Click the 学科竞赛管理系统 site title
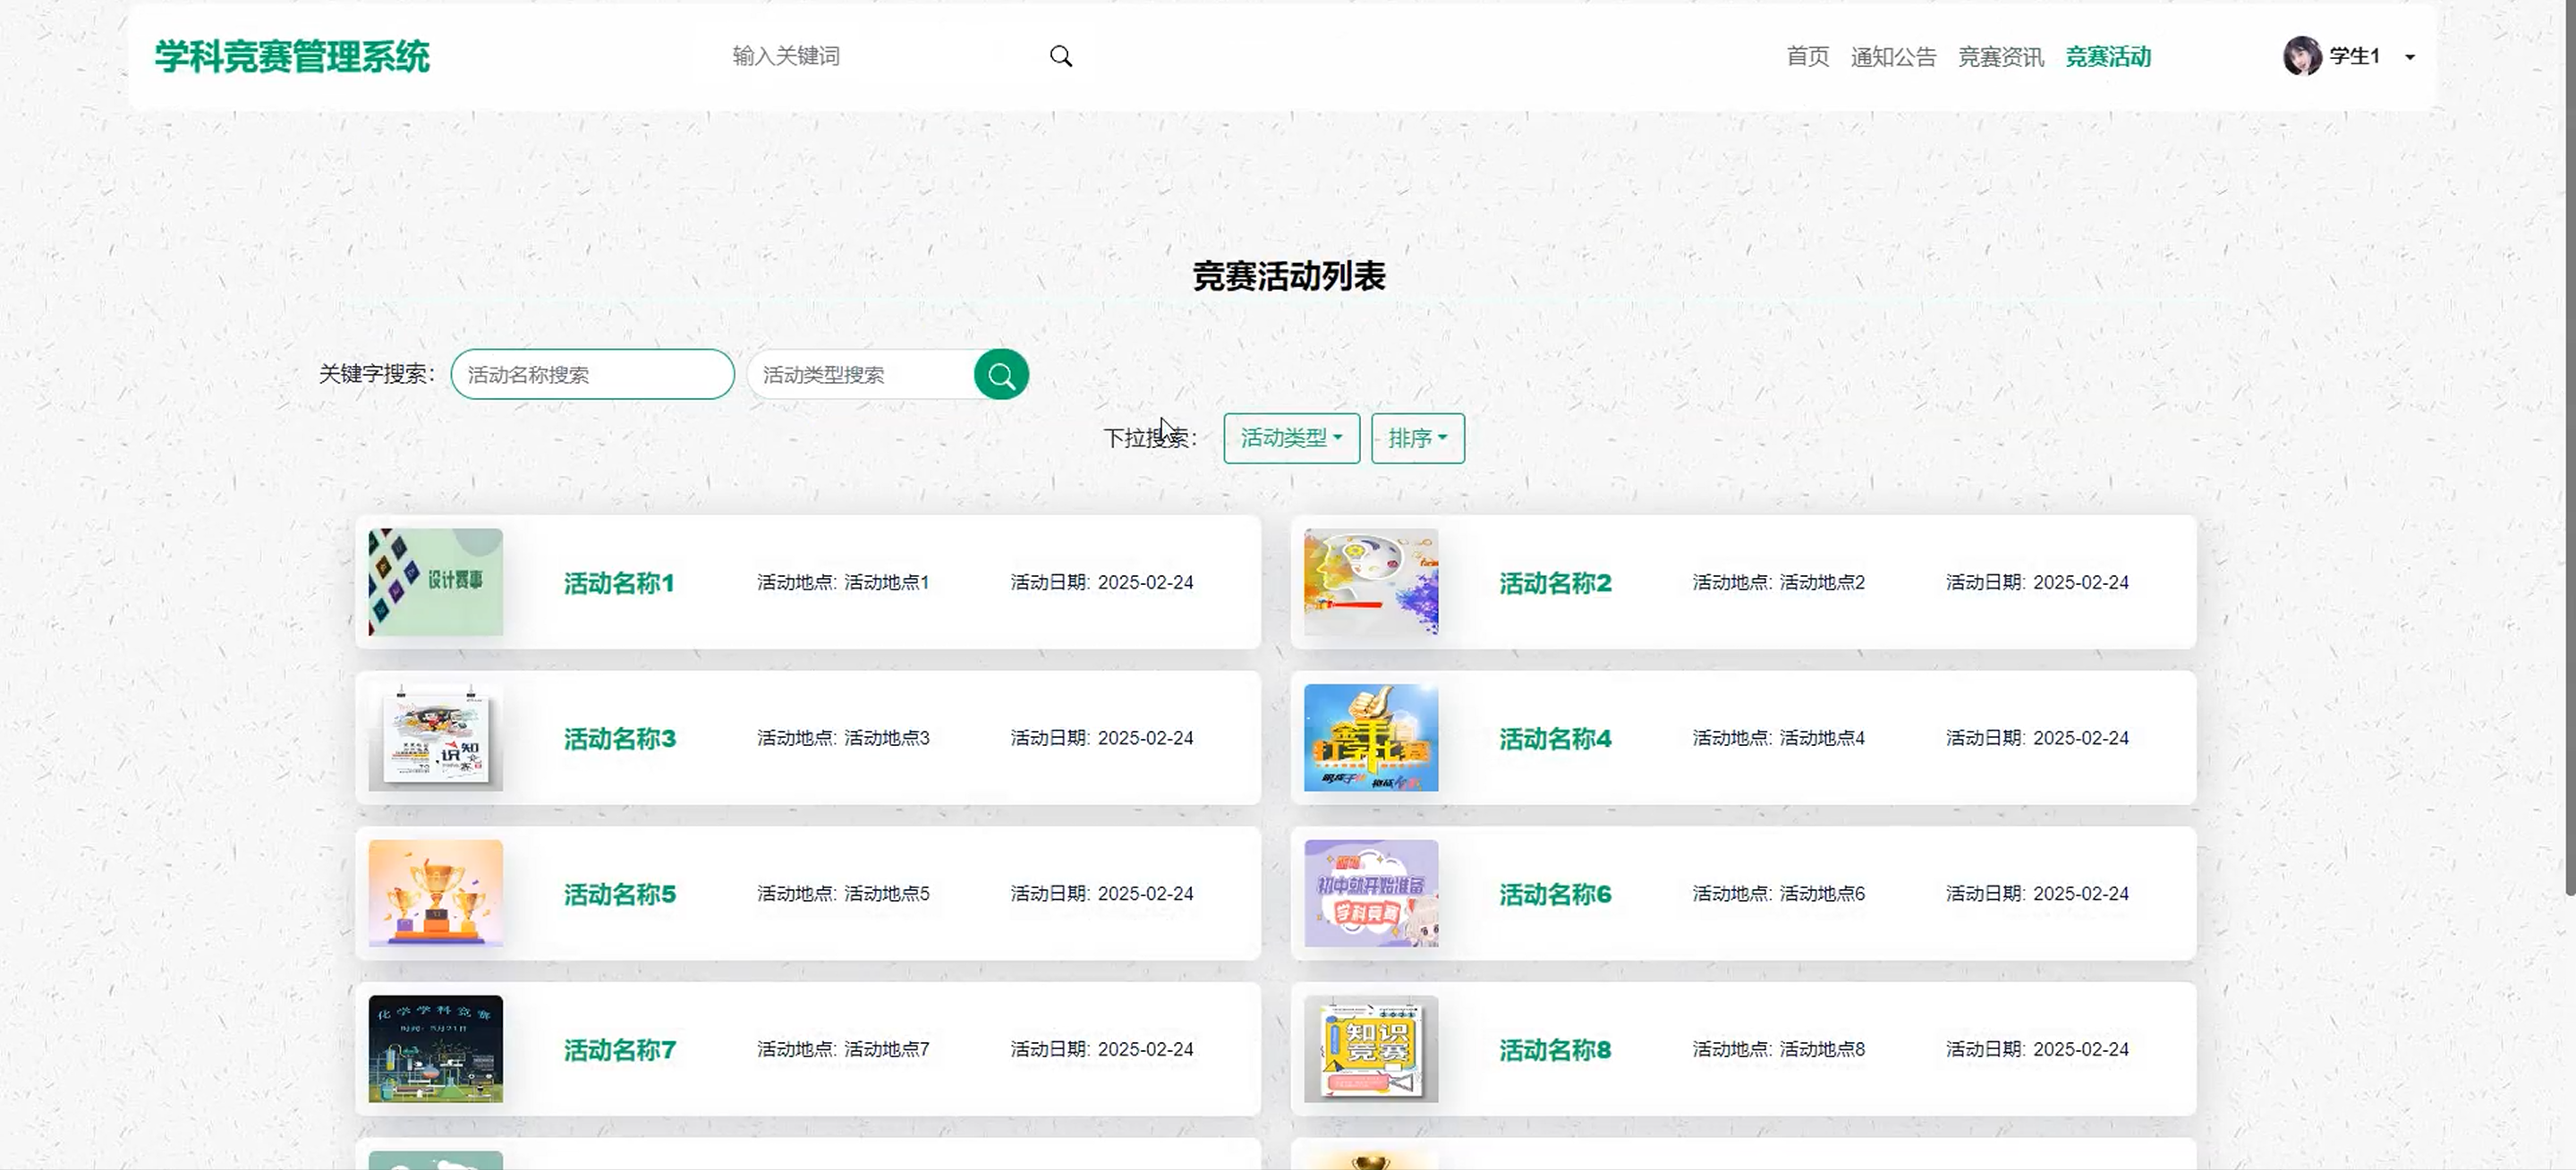The image size is (2576, 1170). click(292, 56)
